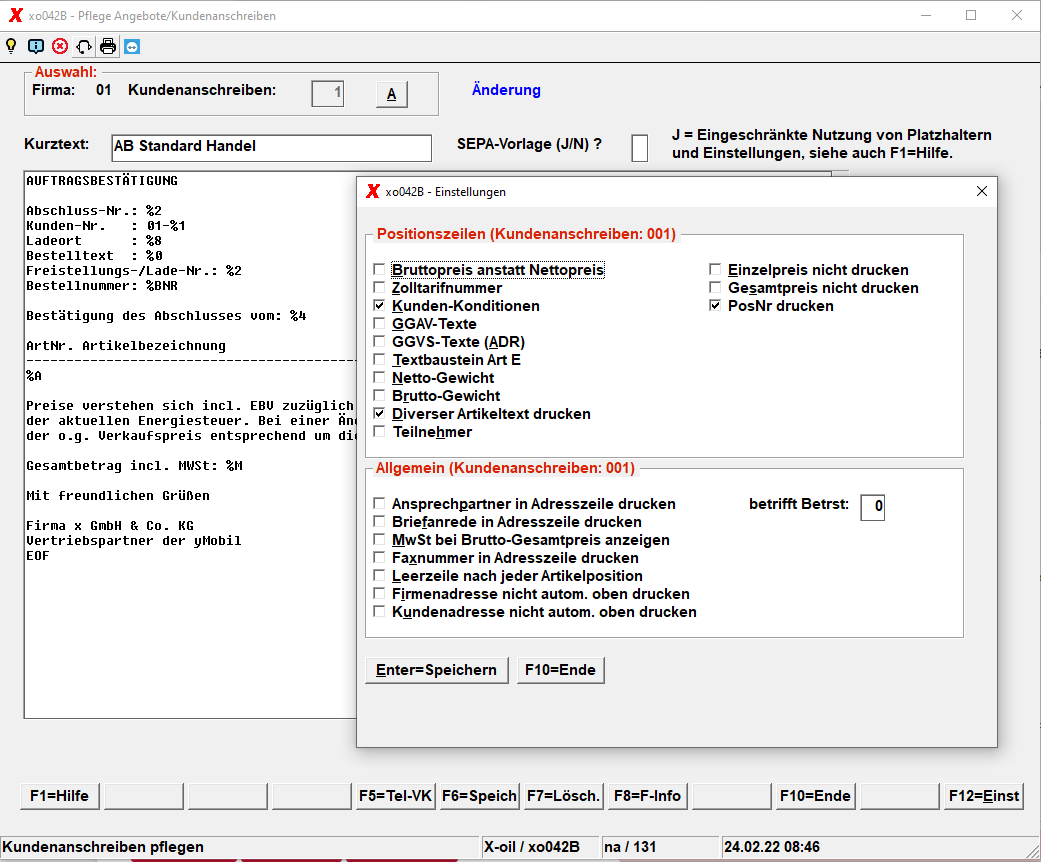Screen dimensions: 1041x862
Task: Click the Enter=Speichern button
Action: pyautogui.click(x=437, y=670)
